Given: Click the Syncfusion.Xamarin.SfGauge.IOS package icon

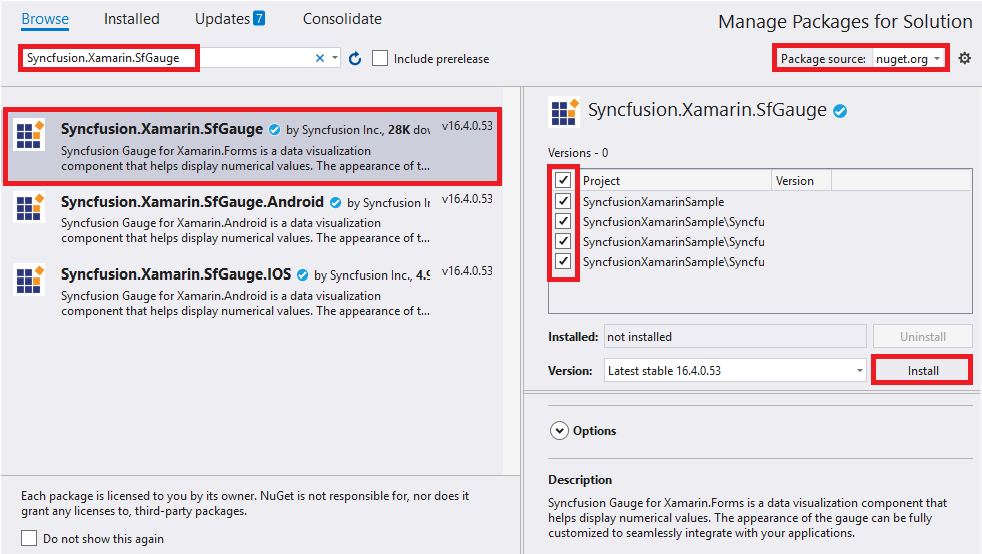Looking at the screenshot, I should (x=29, y=279).
